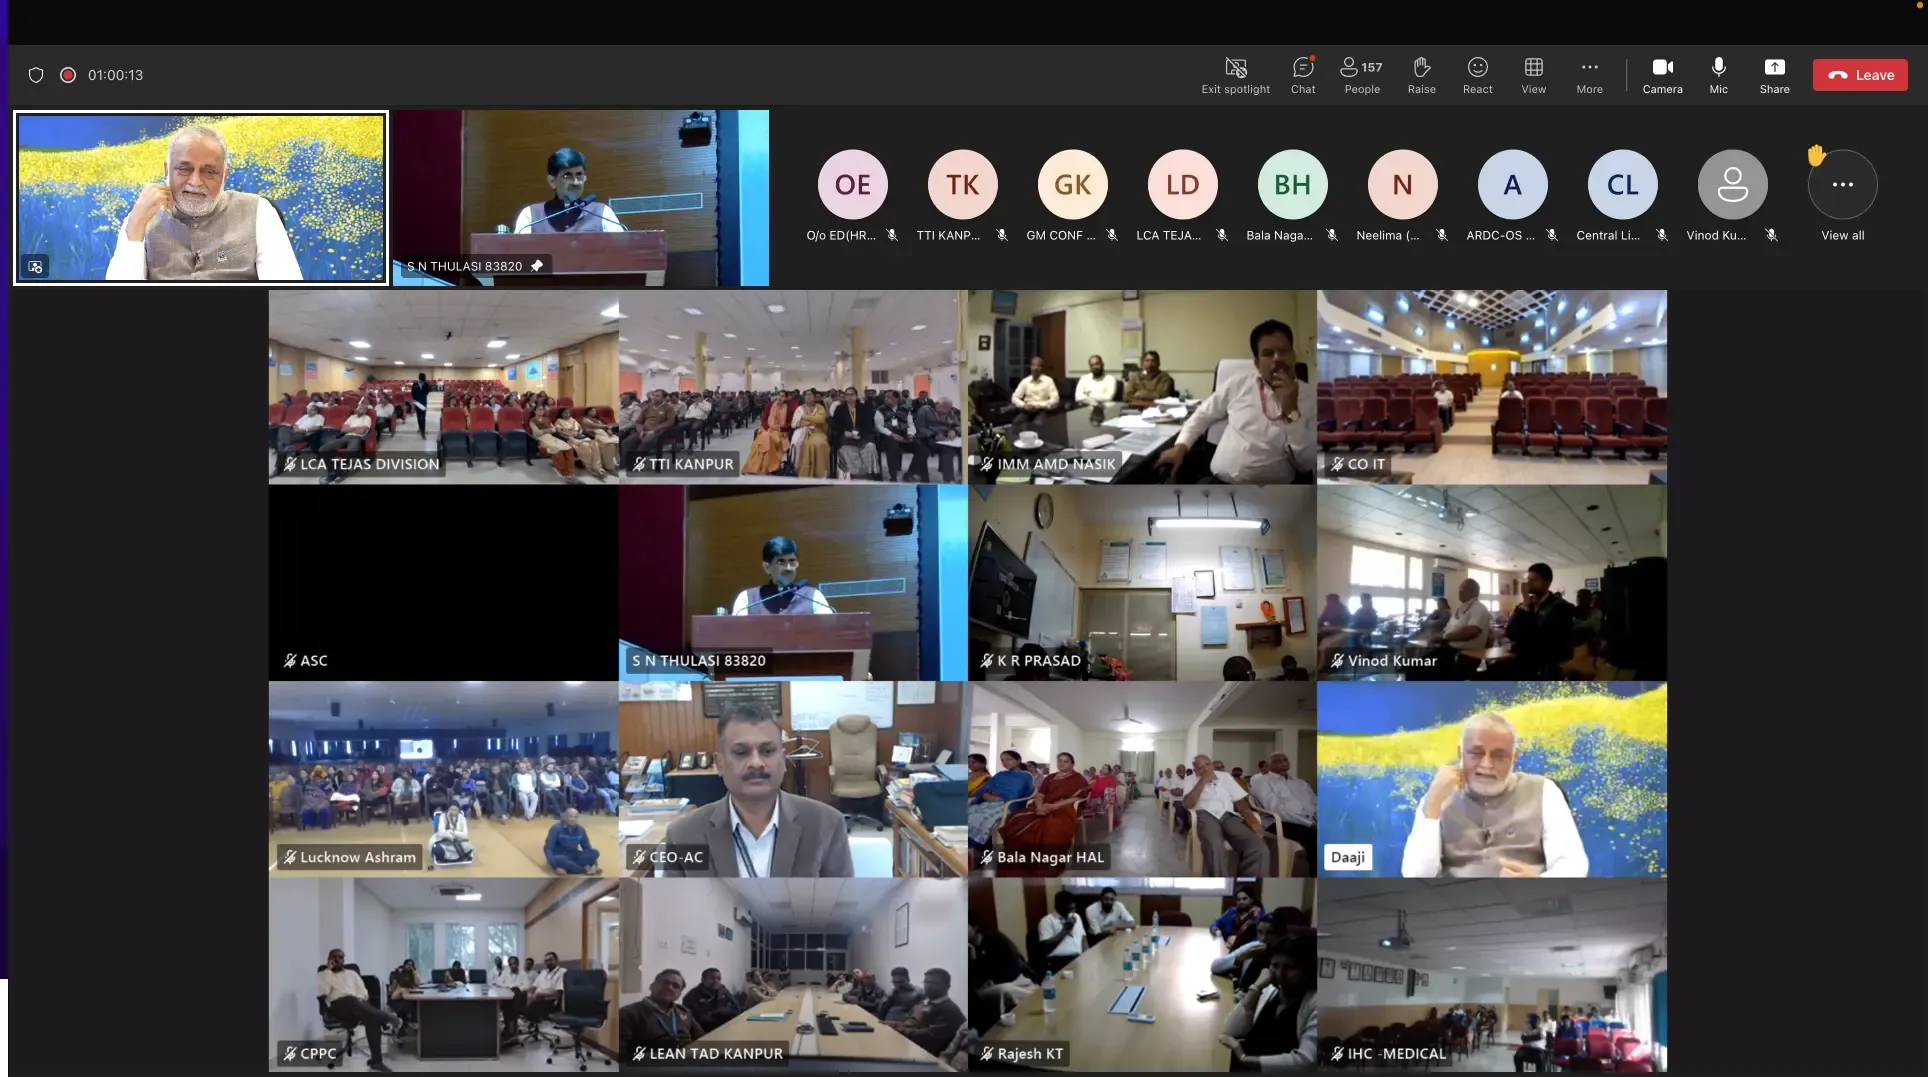Open the People list showing 157

click(x=1362, y=75)
